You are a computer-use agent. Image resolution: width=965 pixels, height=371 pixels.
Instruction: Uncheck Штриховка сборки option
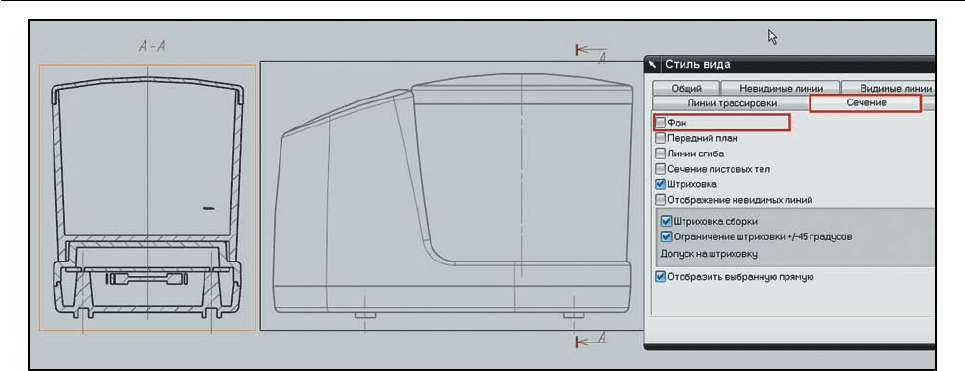click(667, 221)
